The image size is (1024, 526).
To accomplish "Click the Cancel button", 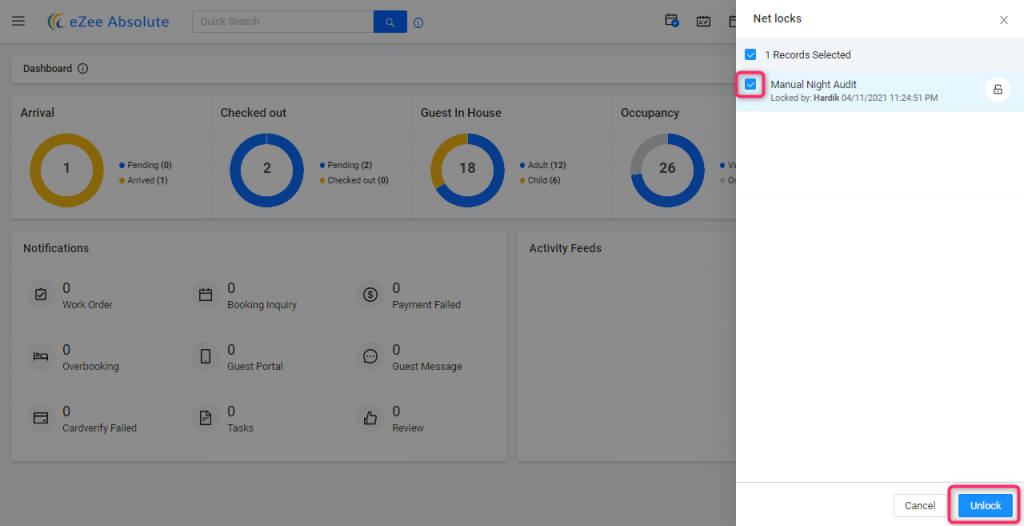I will coord(920,506).
